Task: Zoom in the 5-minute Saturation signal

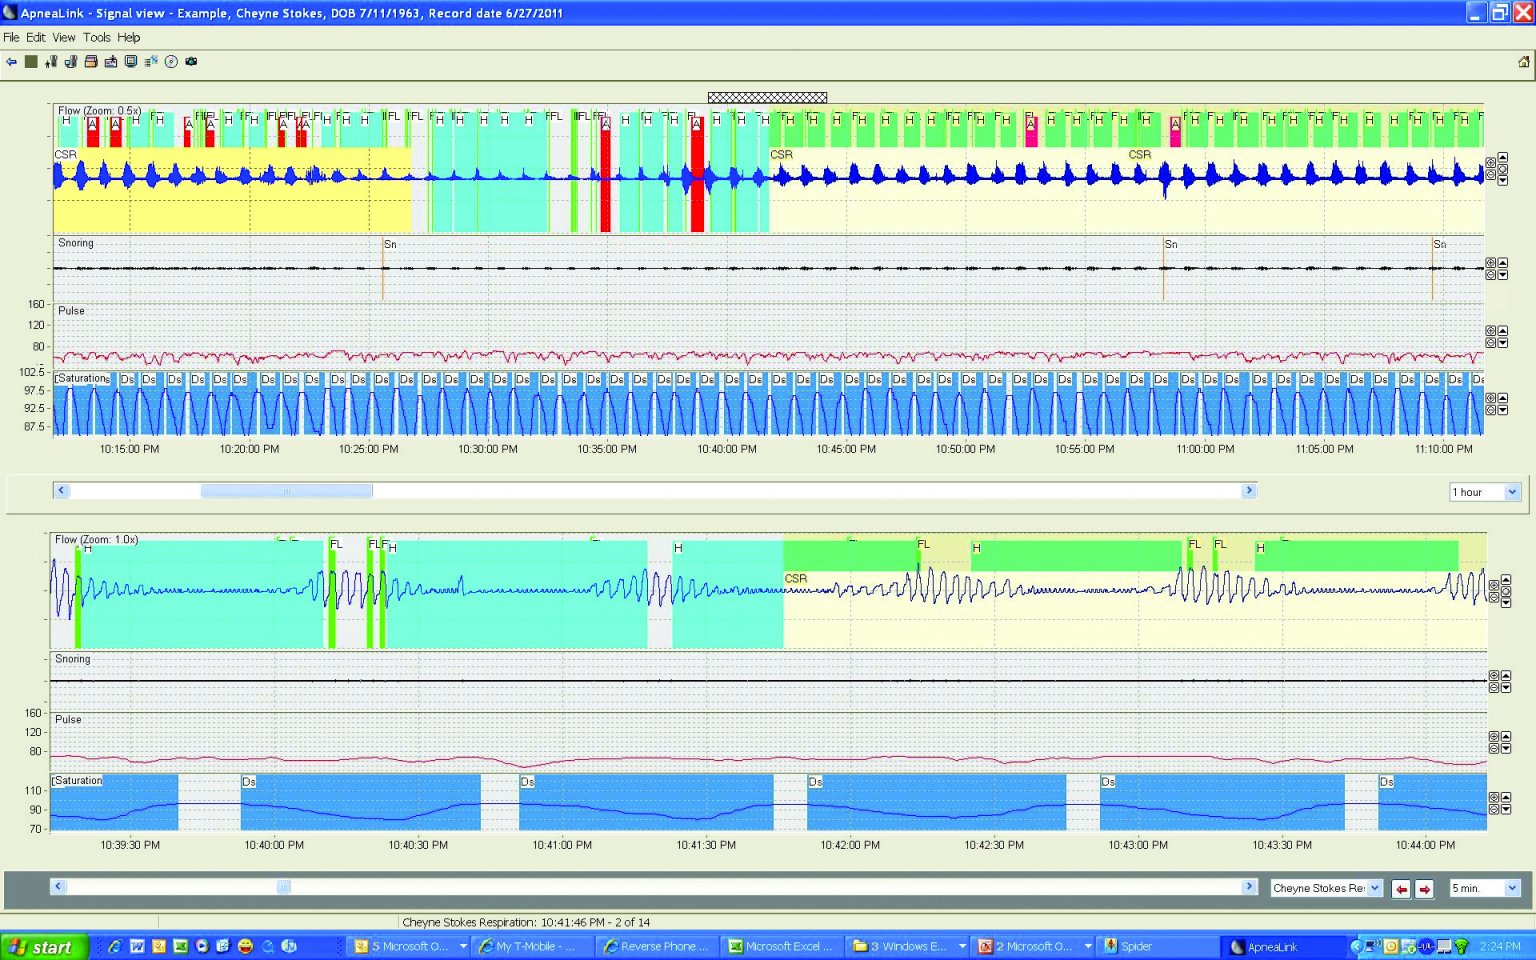Action: [x=1494, y=797]
